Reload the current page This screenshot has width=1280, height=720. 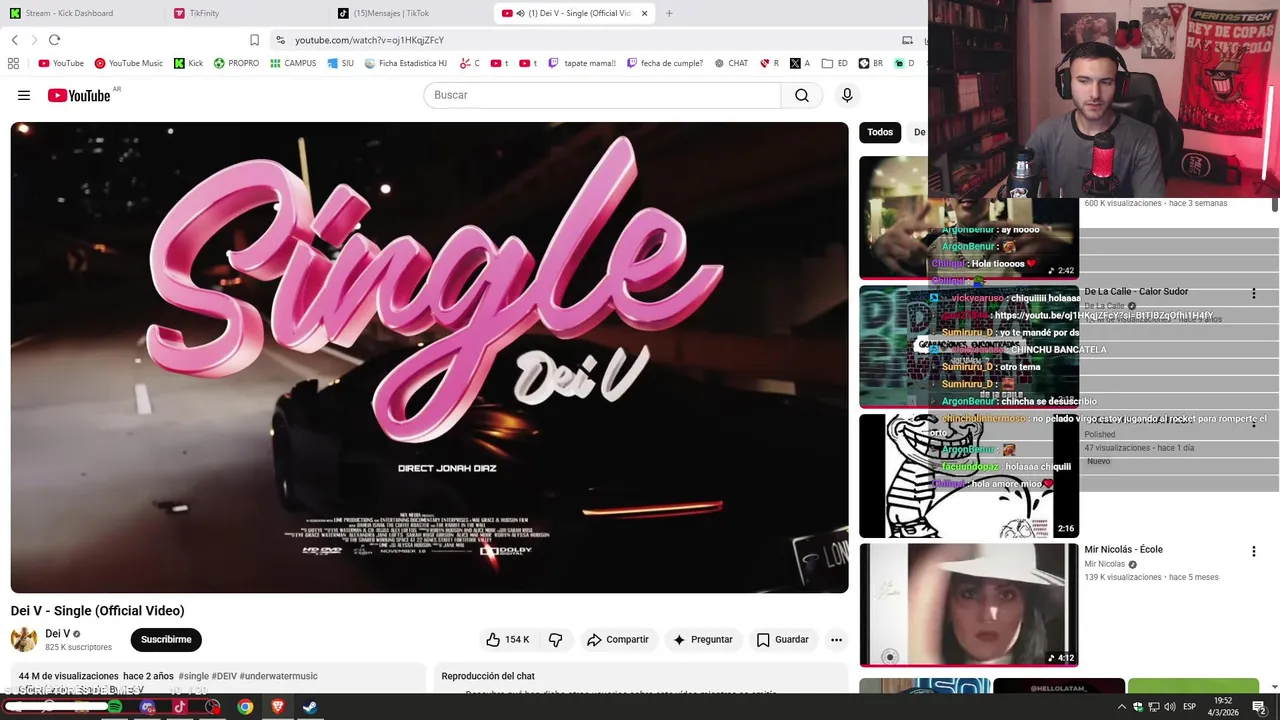tap(54, 40)
